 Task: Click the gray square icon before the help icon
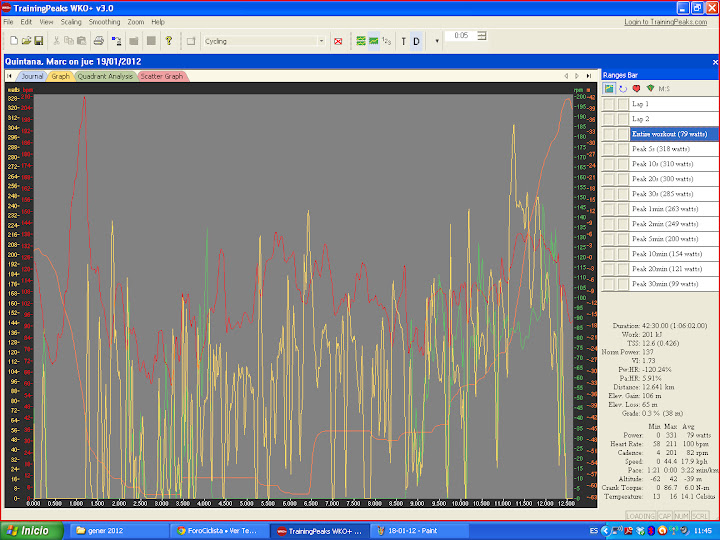pos(151,41)
